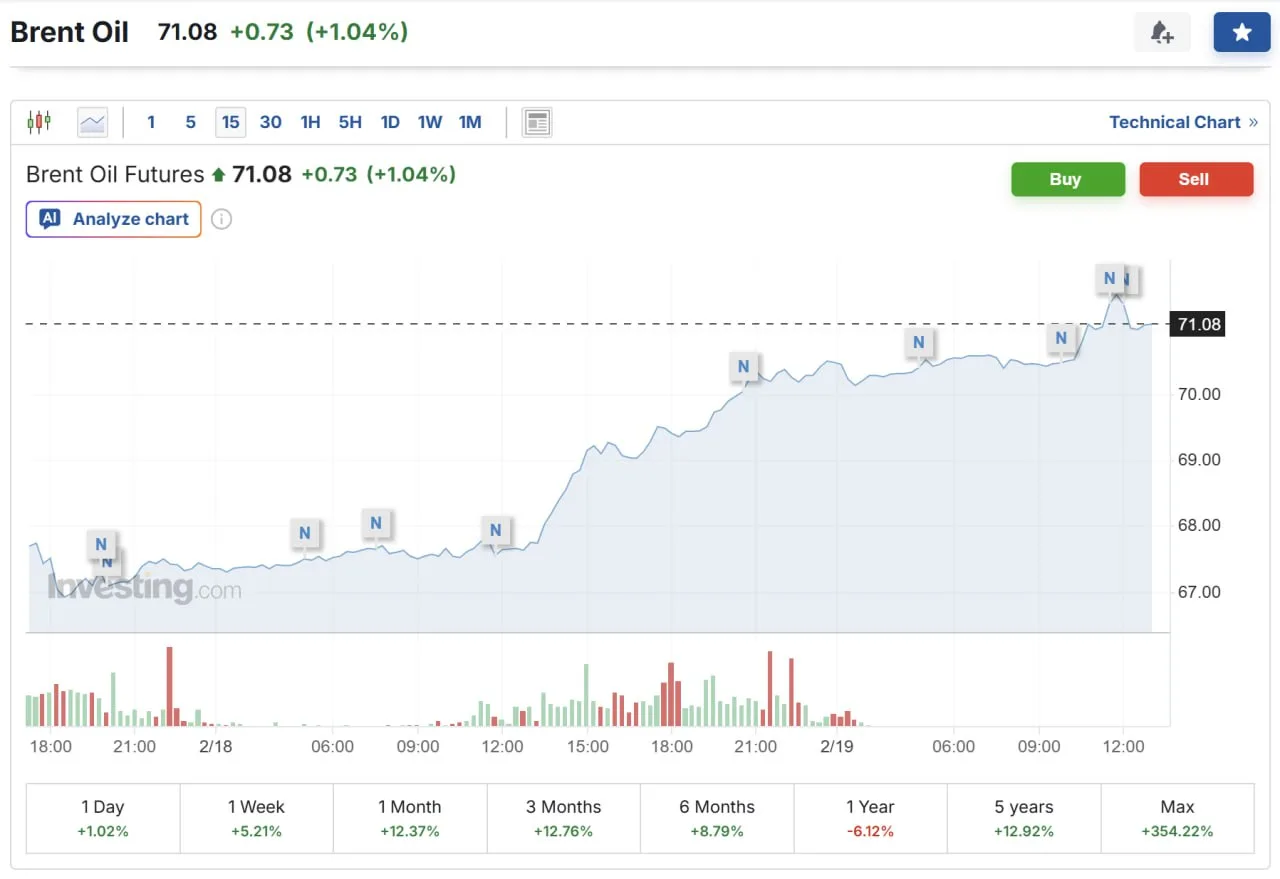Open the news marker at the chart peak
The width and height of the screenshot is (1280, 879).
point(1109,278)
